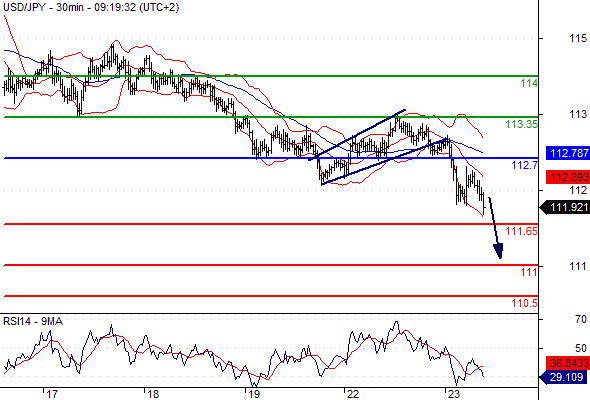Select the black 111.921 current price tag

coord(564,207)
